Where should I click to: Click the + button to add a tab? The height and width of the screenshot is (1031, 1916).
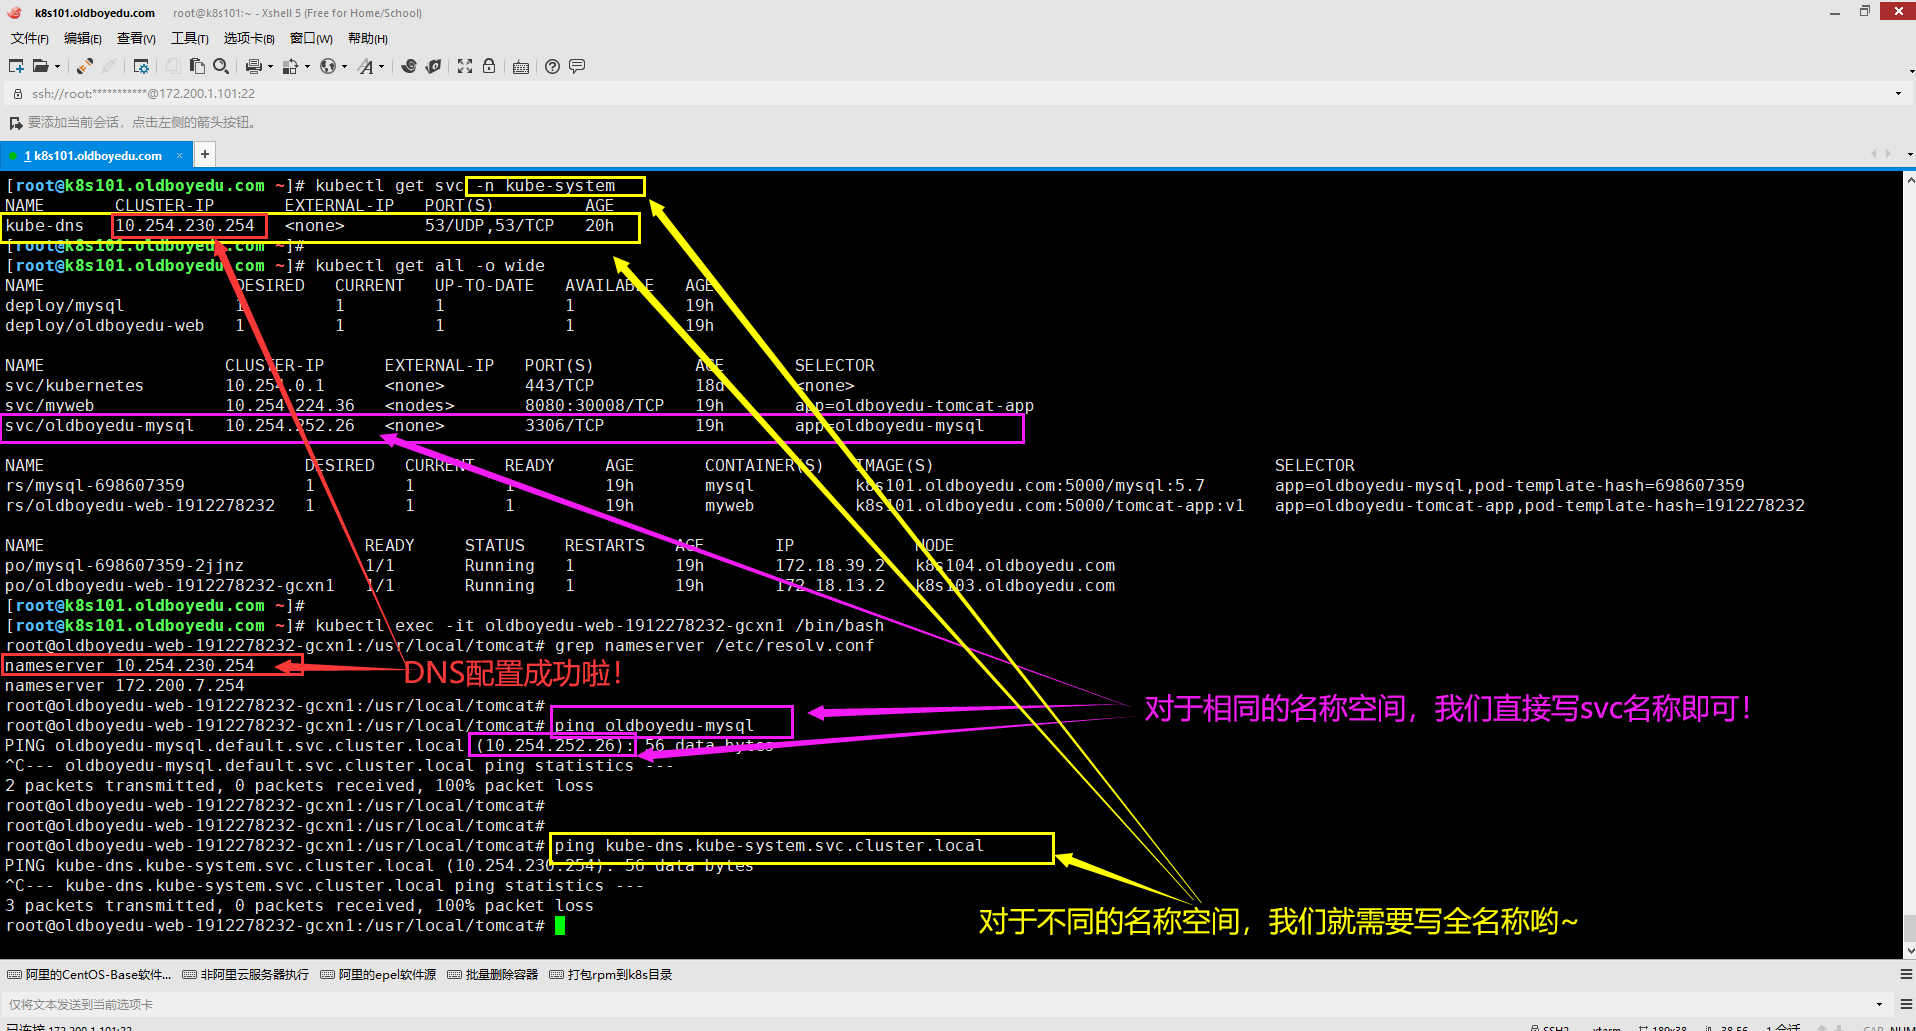point(204,154)
